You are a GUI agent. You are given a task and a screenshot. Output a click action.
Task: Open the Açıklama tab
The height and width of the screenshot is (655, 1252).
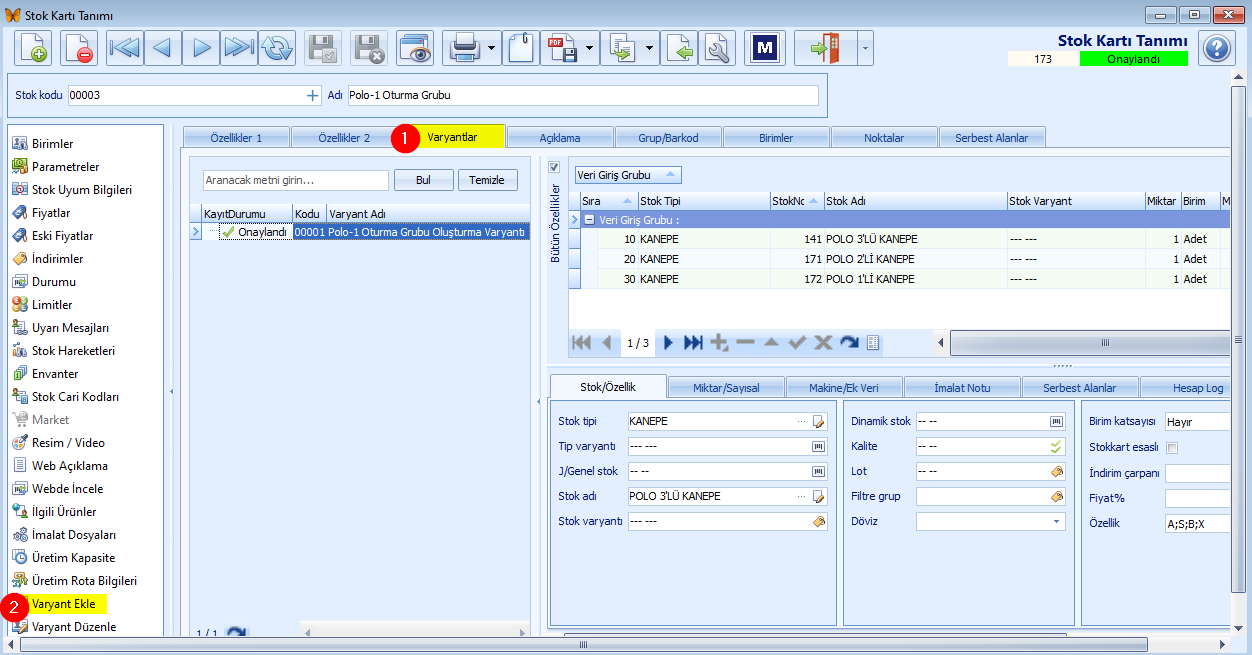point(560,138)
